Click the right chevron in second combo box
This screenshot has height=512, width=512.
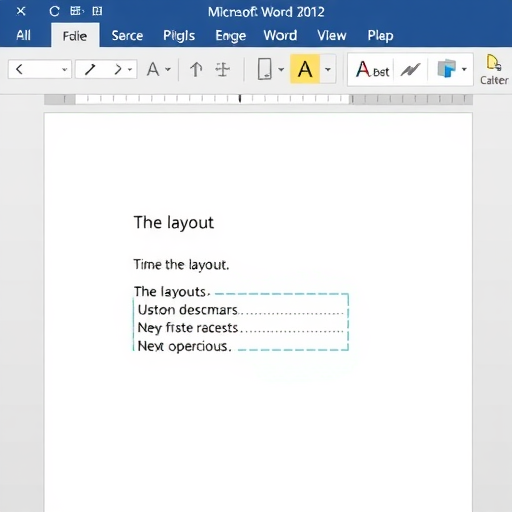(x=118, y=69)
